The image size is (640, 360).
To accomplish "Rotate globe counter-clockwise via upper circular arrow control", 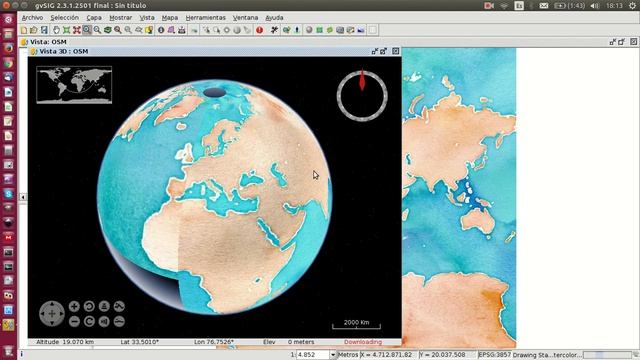I will [x=89, y=306].
